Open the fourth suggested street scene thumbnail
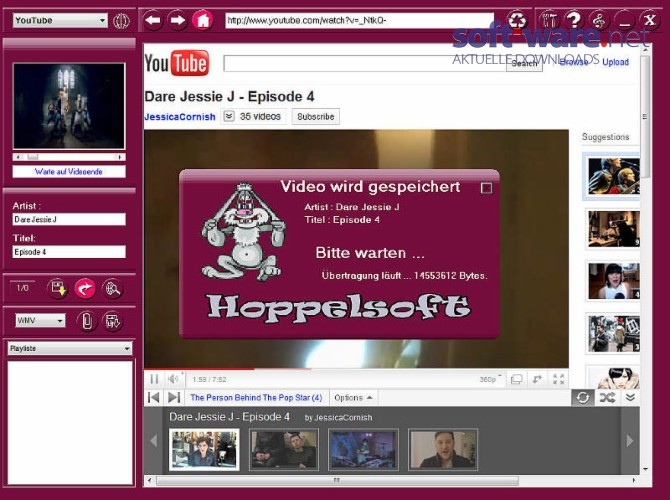This screenshot has width=670, height=500. click(613, 333)
